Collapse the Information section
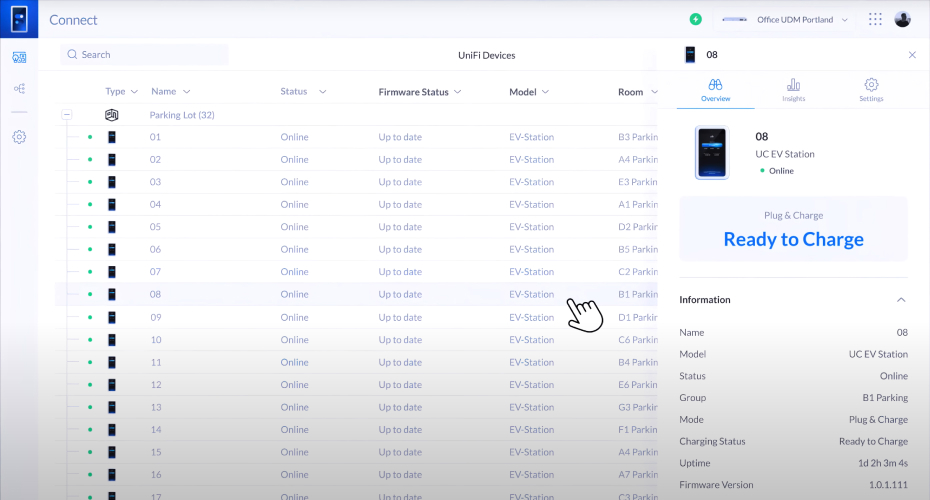The image size is (930, 500). (x=901, y=300)
